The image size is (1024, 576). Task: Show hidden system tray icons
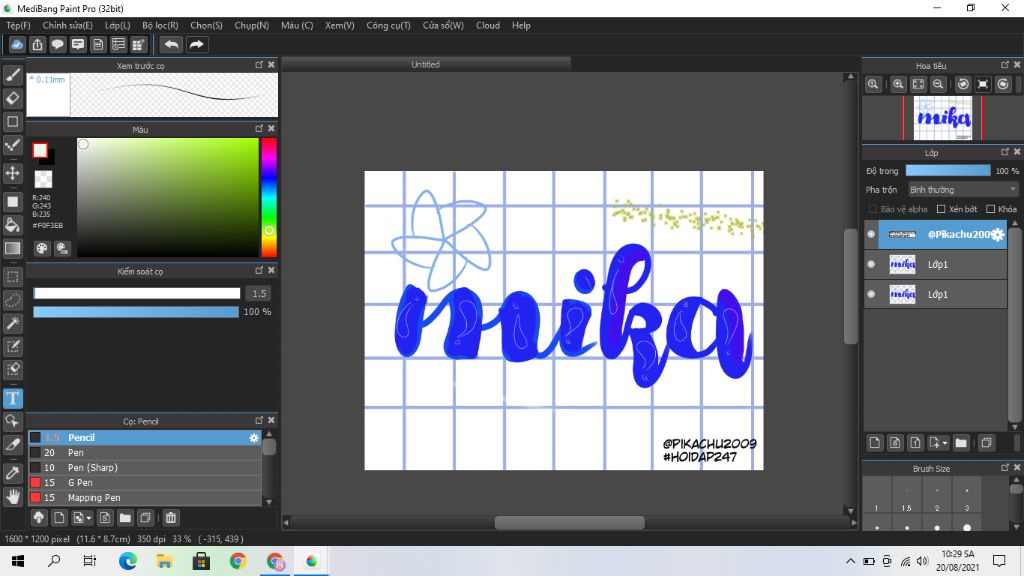coord(850,561)
